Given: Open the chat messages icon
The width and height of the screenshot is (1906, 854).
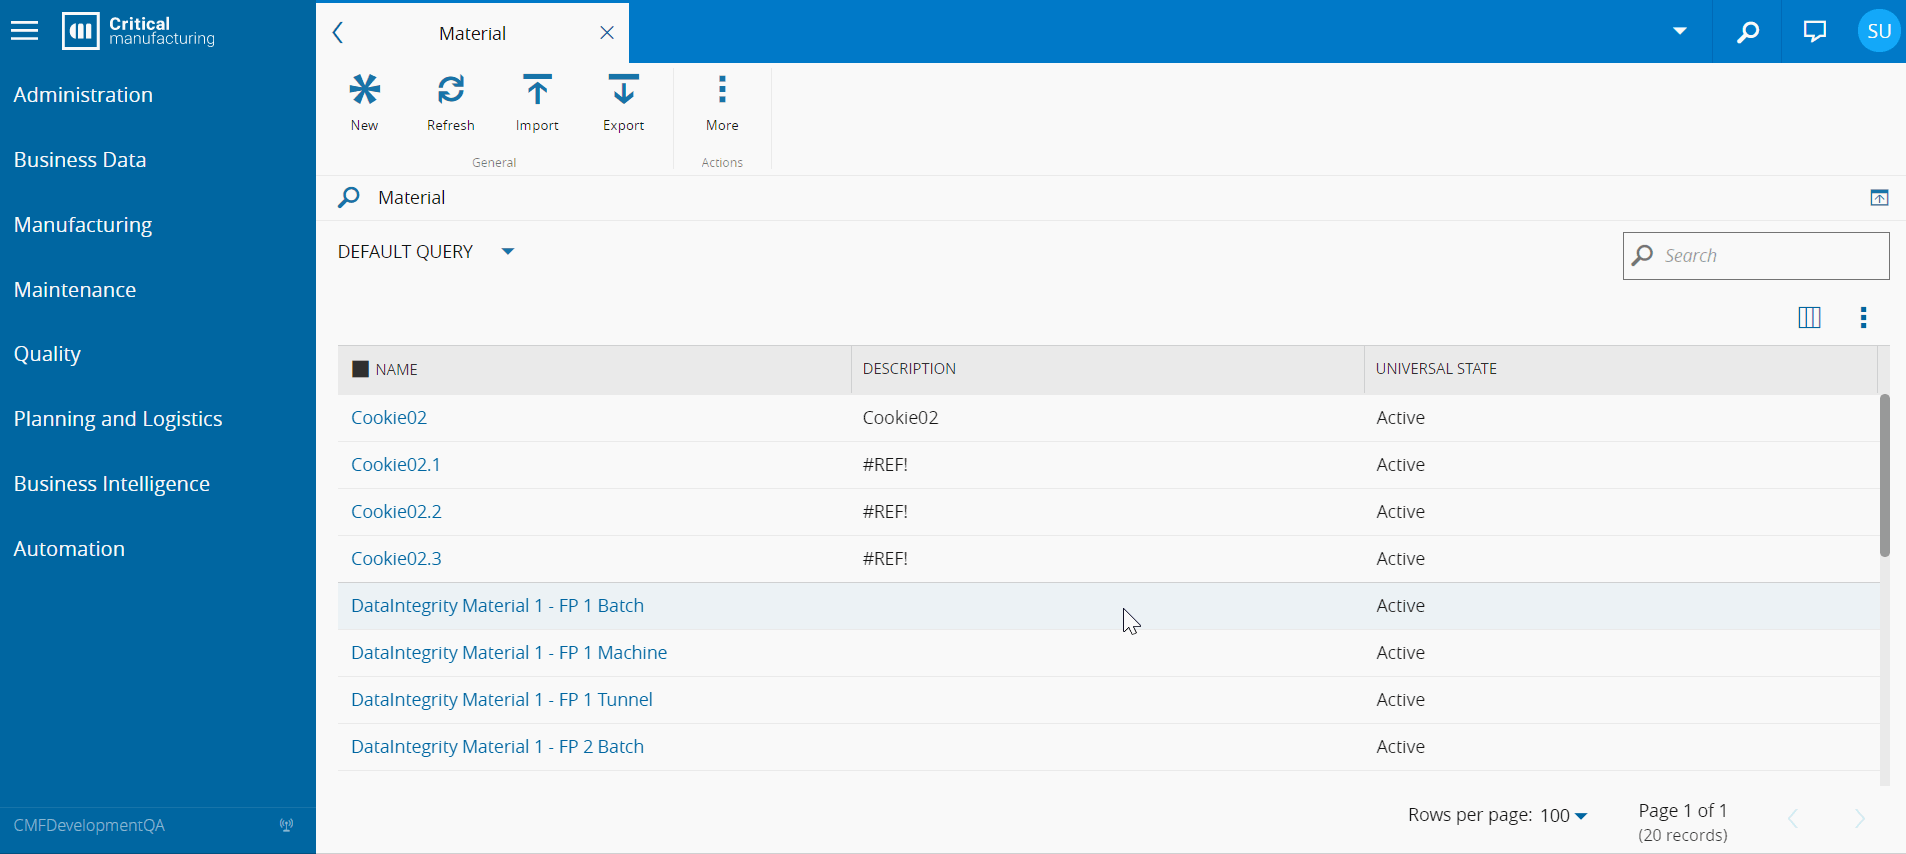Looking at the screenshot, I should [x=1814, y=32].
